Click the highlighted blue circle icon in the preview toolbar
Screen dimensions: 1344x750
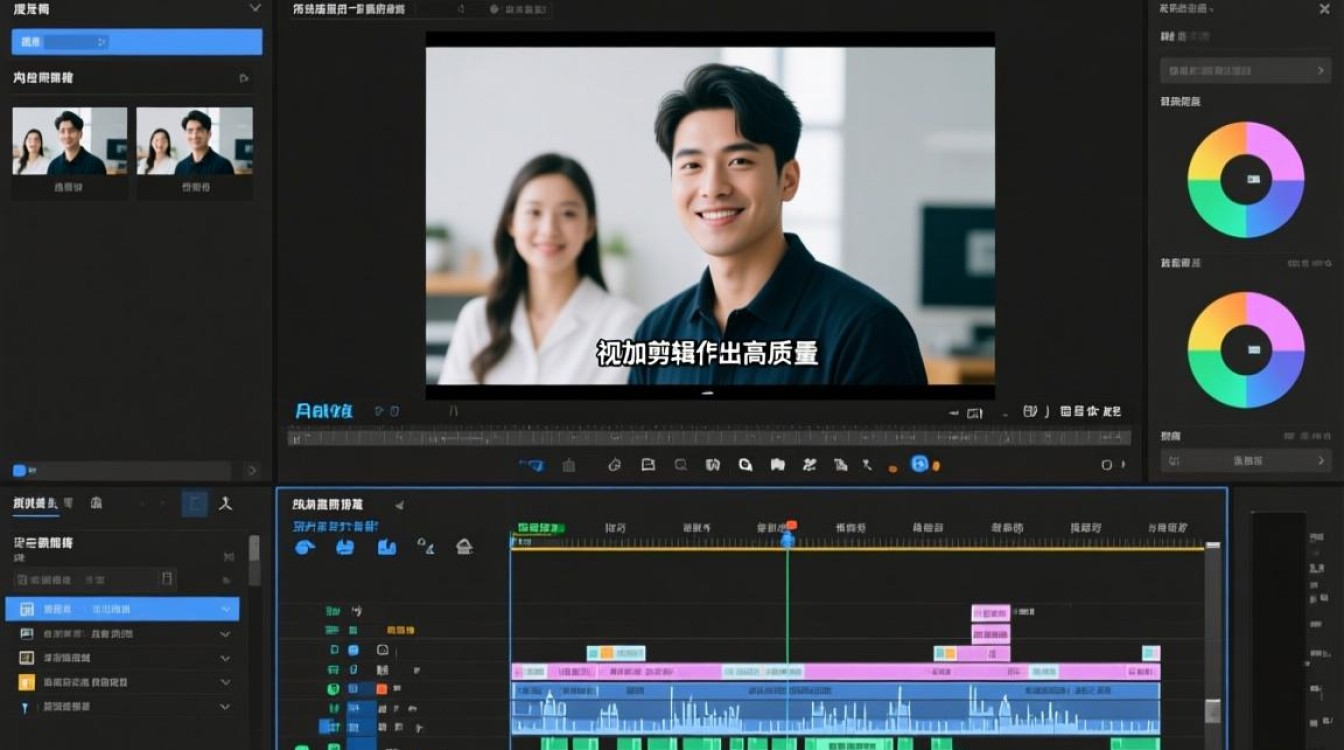[x=920, y=464]
